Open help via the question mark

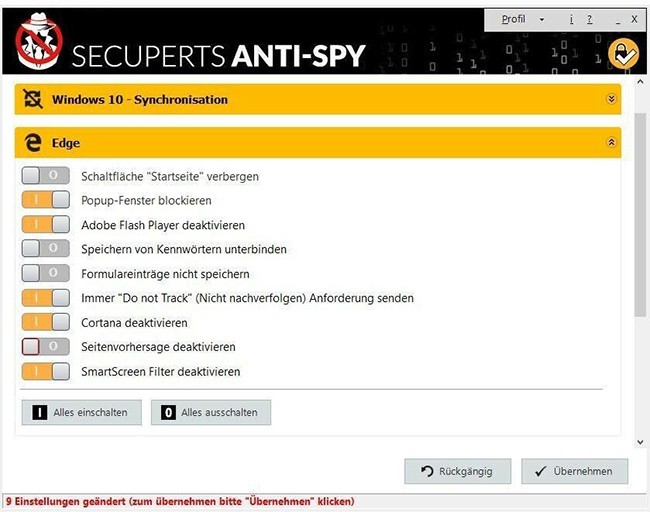590,19
